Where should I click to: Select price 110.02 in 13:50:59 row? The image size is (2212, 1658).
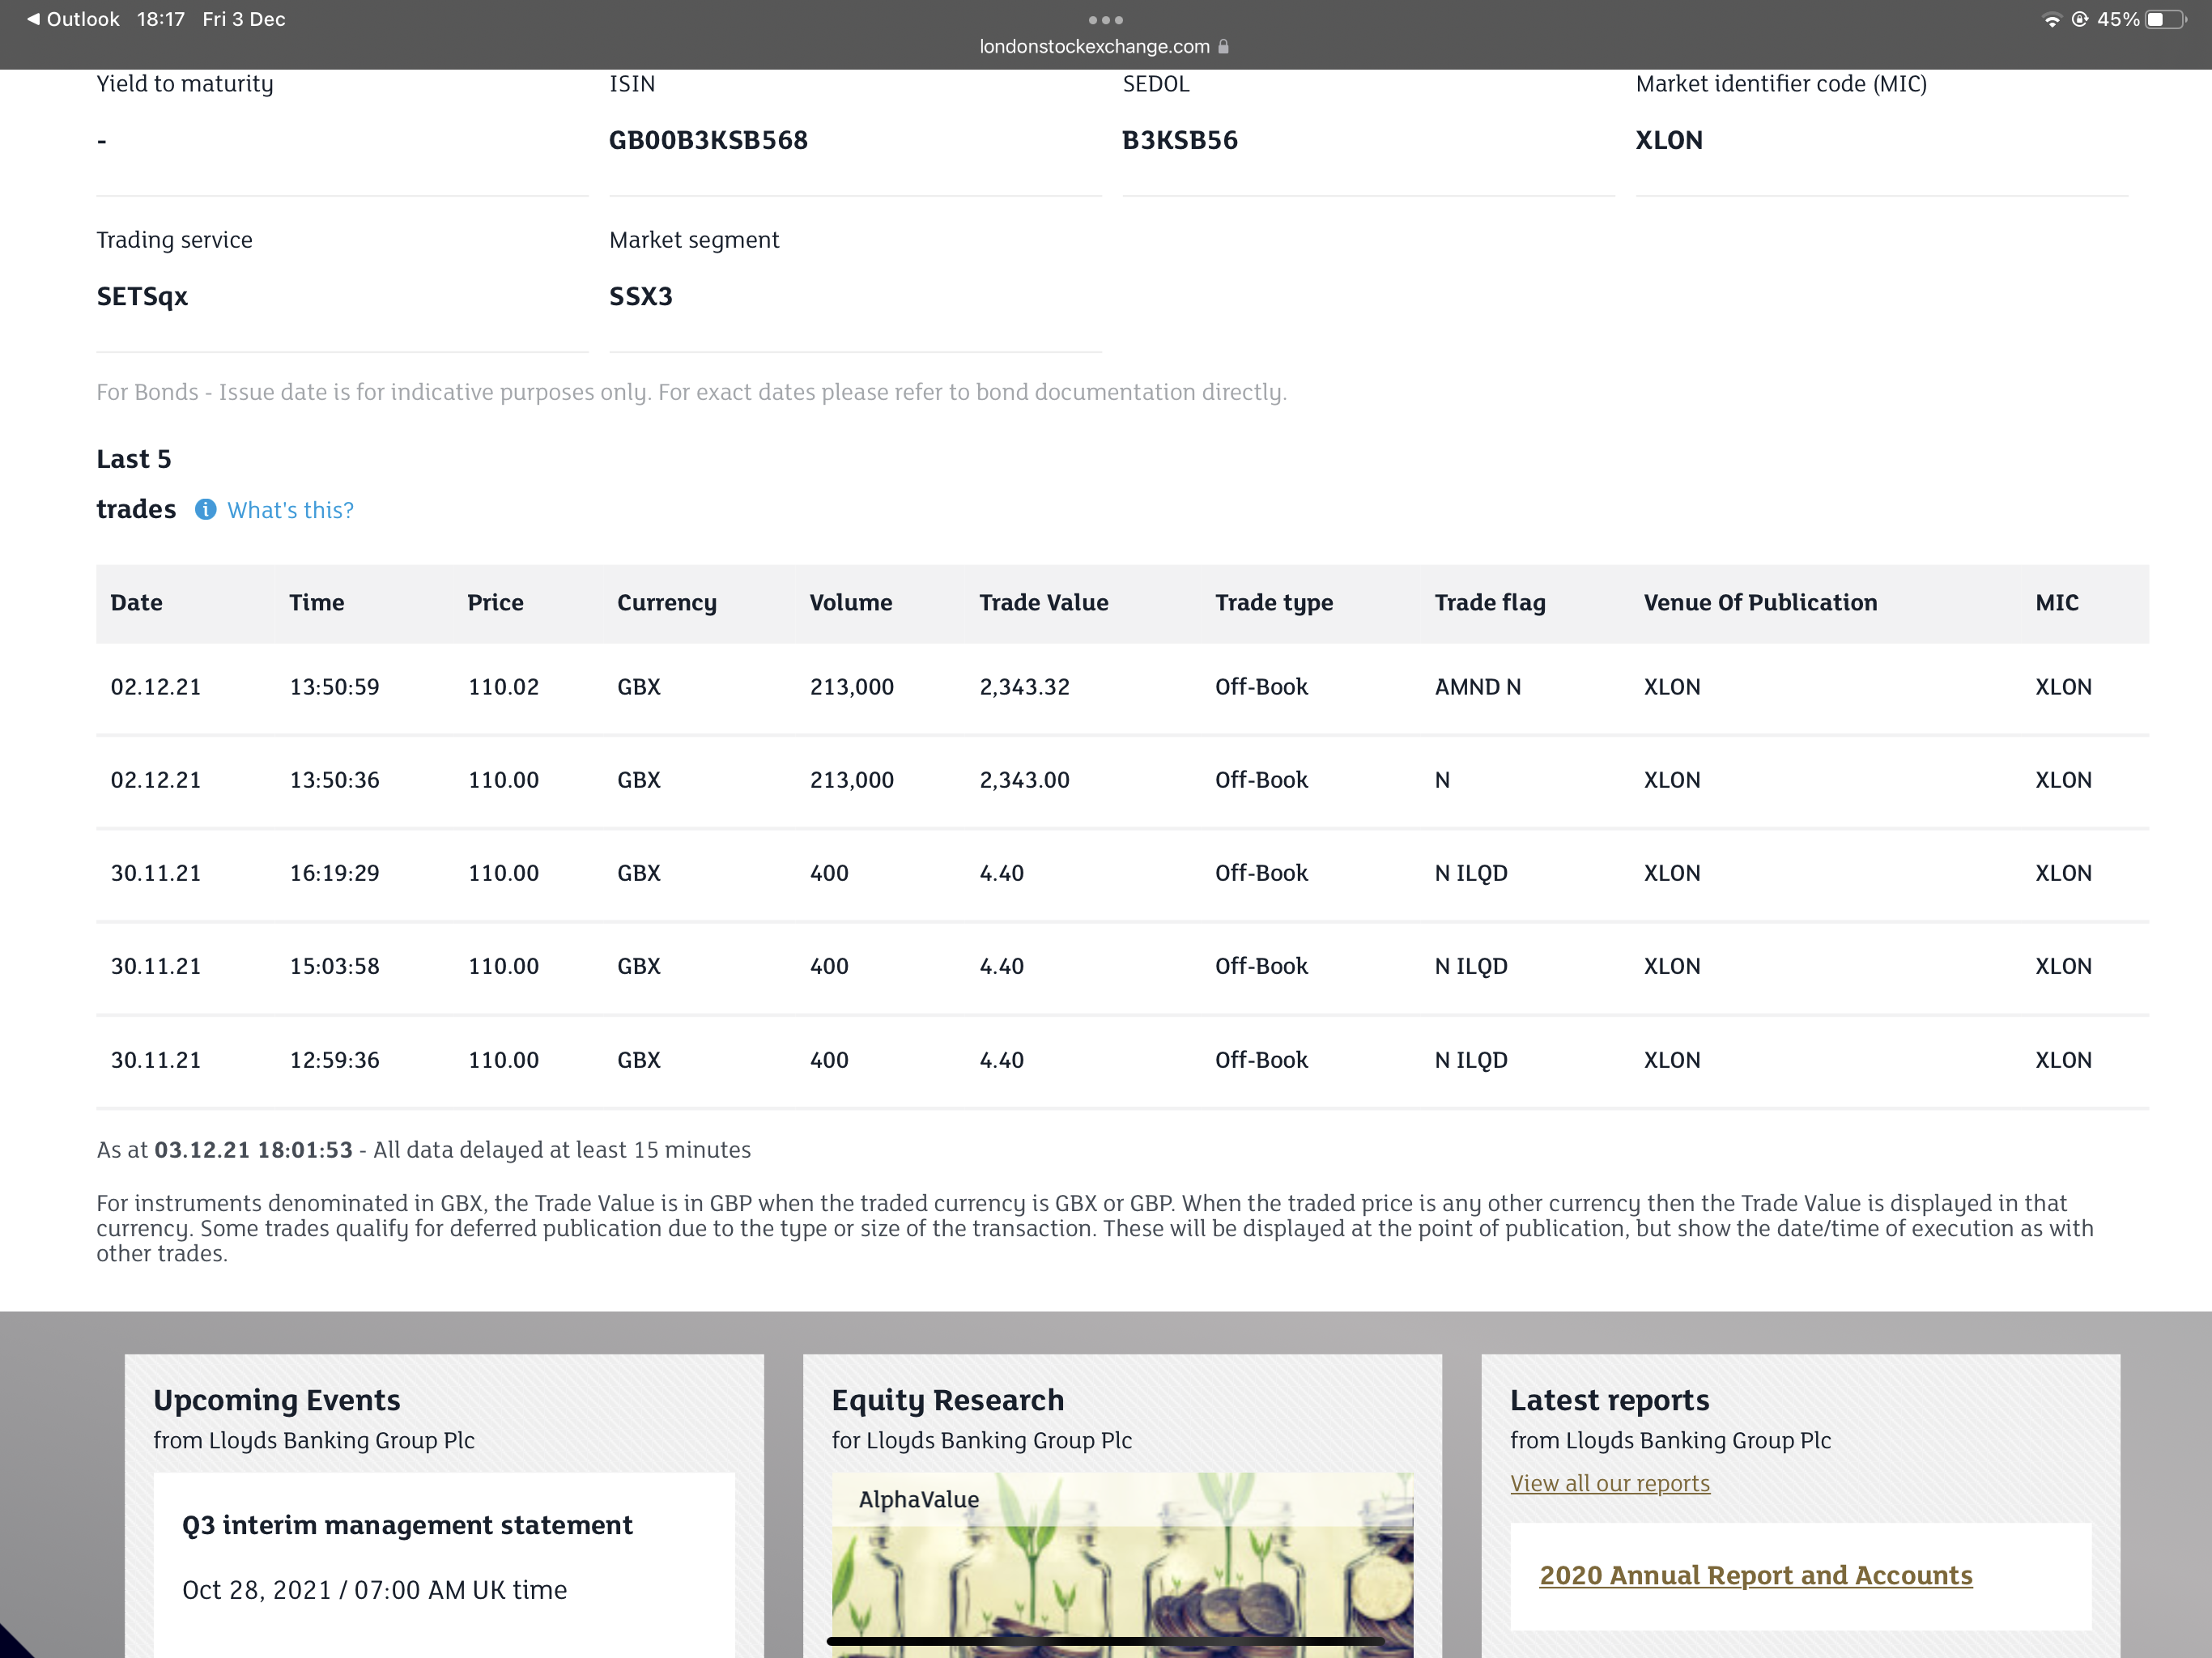[503, 687]
